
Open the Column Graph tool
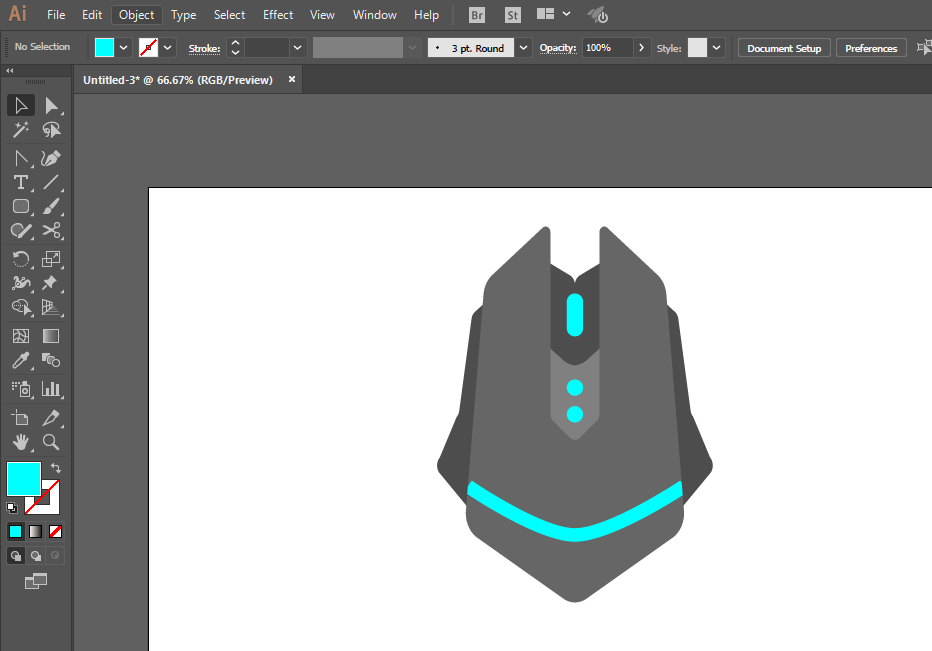51,389
